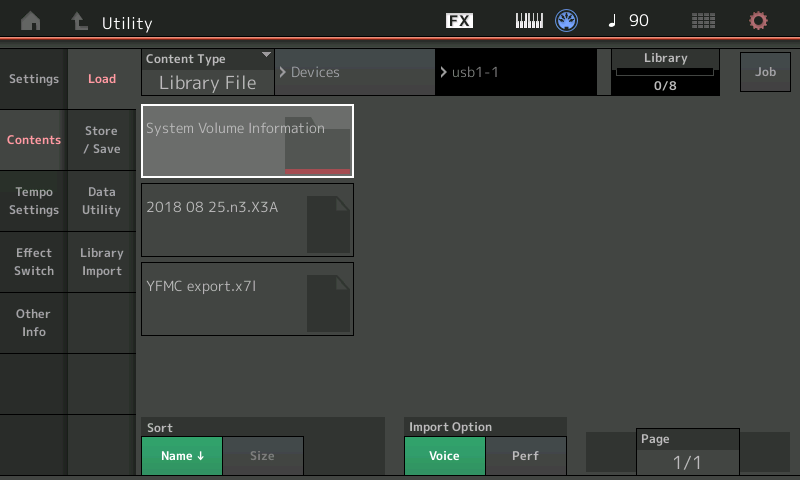Click the exit up-arrow icon beside Utility
This screenshot has width=800, height=480.
(x=79, y=21)
